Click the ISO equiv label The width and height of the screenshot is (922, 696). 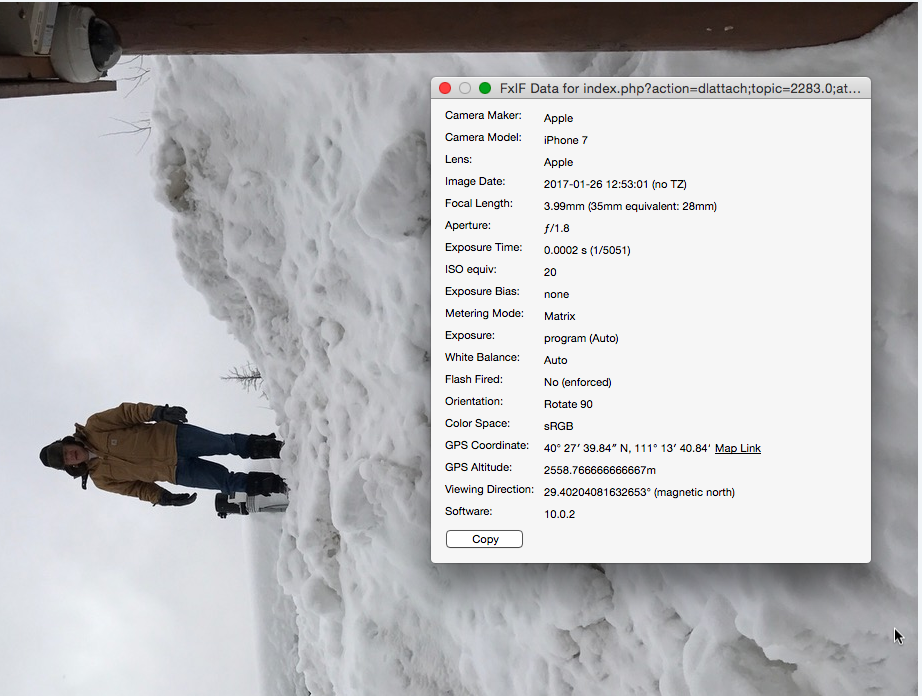[x=471, y=269]
